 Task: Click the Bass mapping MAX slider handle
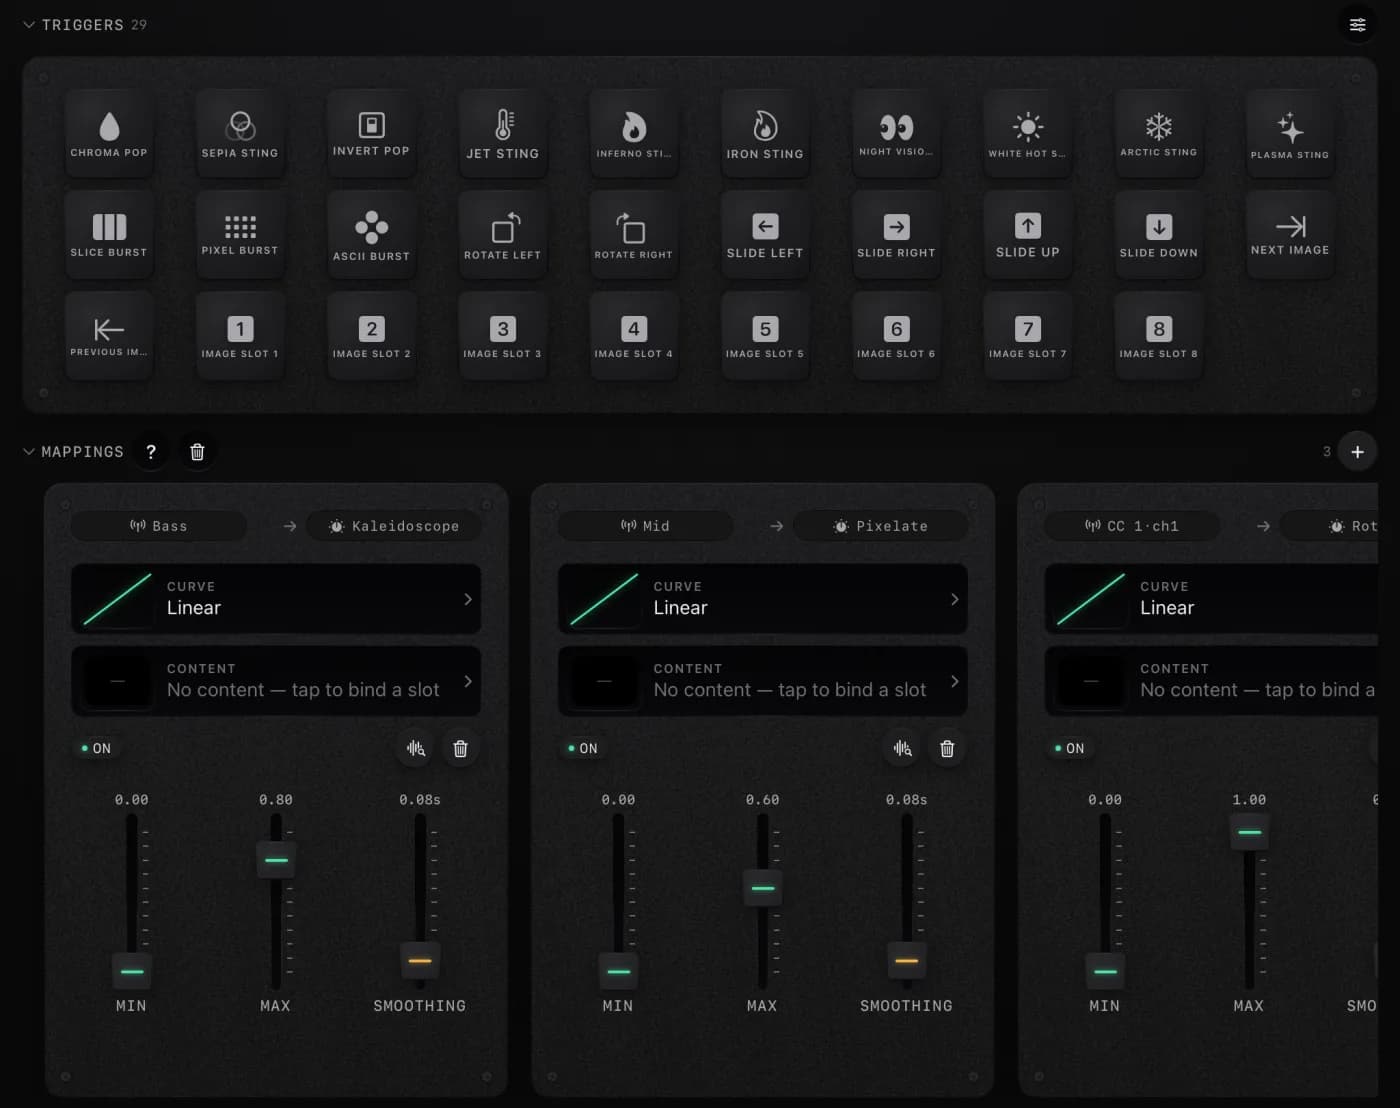(276, 860)
